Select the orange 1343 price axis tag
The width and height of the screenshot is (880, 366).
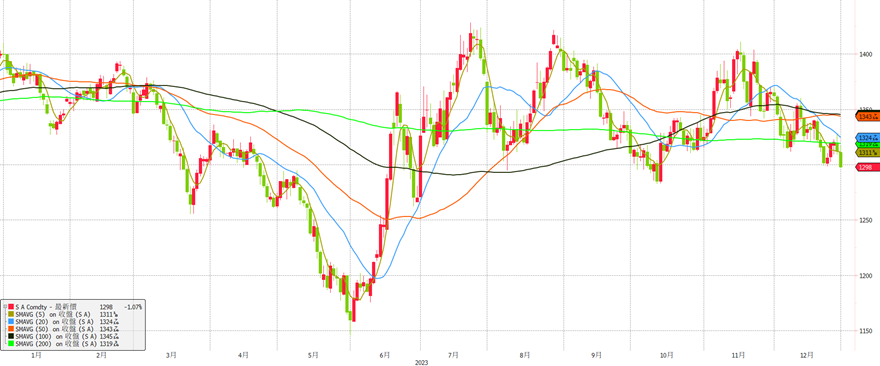click(868, 116)
